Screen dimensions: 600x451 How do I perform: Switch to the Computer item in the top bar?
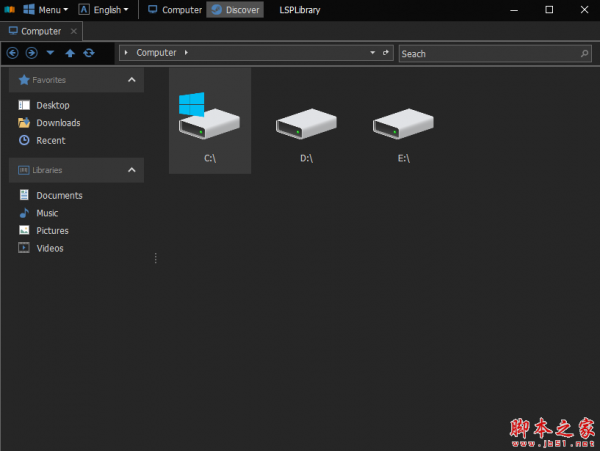(x=175, y=10)
